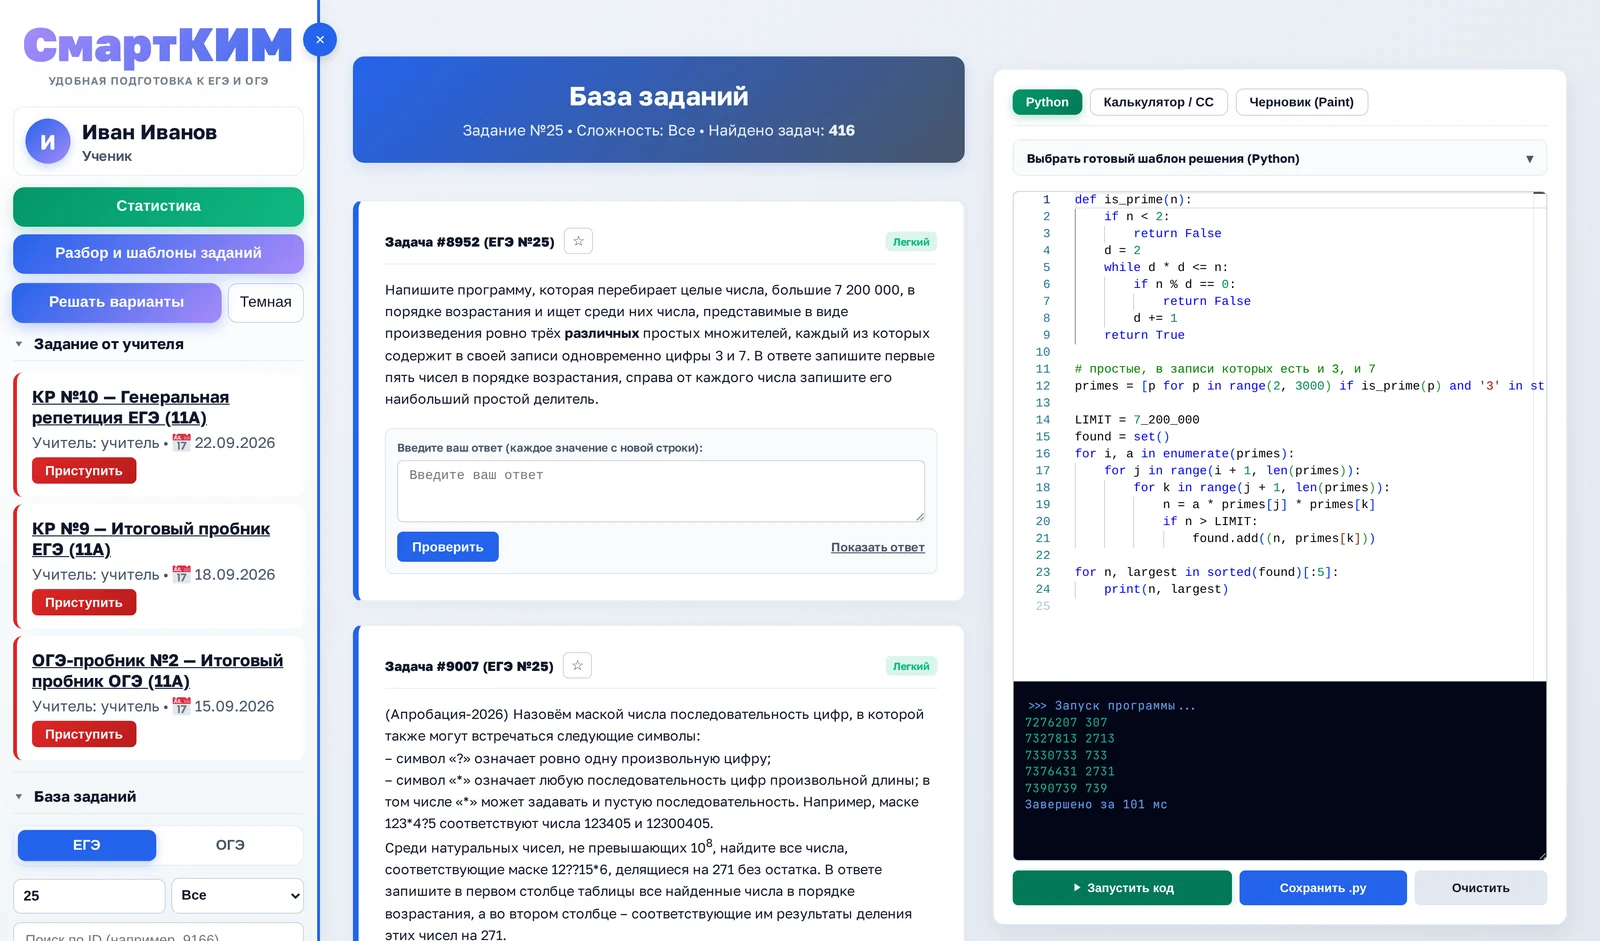Click the Сохранить .py button
This screenshot has width=1600, height=941.
tap(1323, 888)
